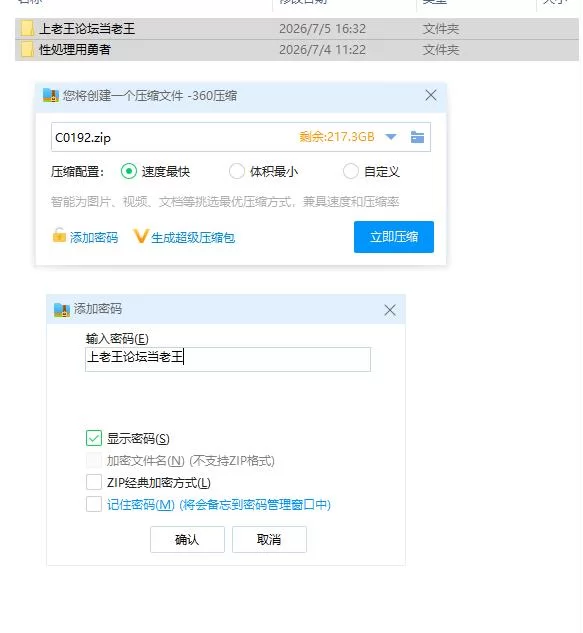Click the 上老王论坛当老王 folder name
The image size is (583, 633).
[x=87, y=29]
